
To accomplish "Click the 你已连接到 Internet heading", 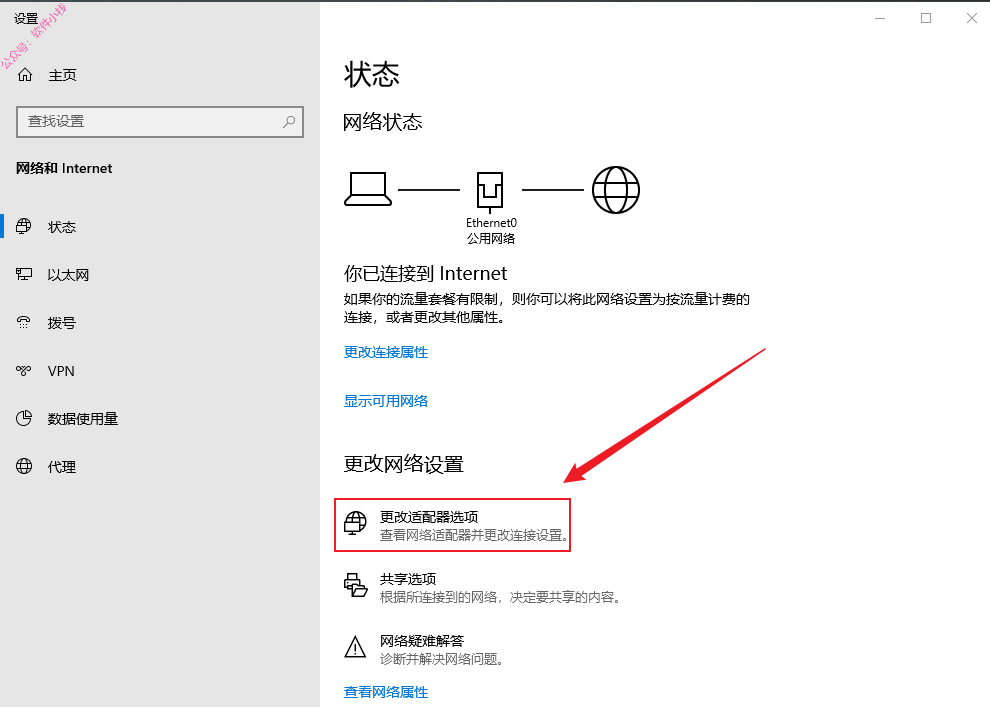I will (425, 273).
